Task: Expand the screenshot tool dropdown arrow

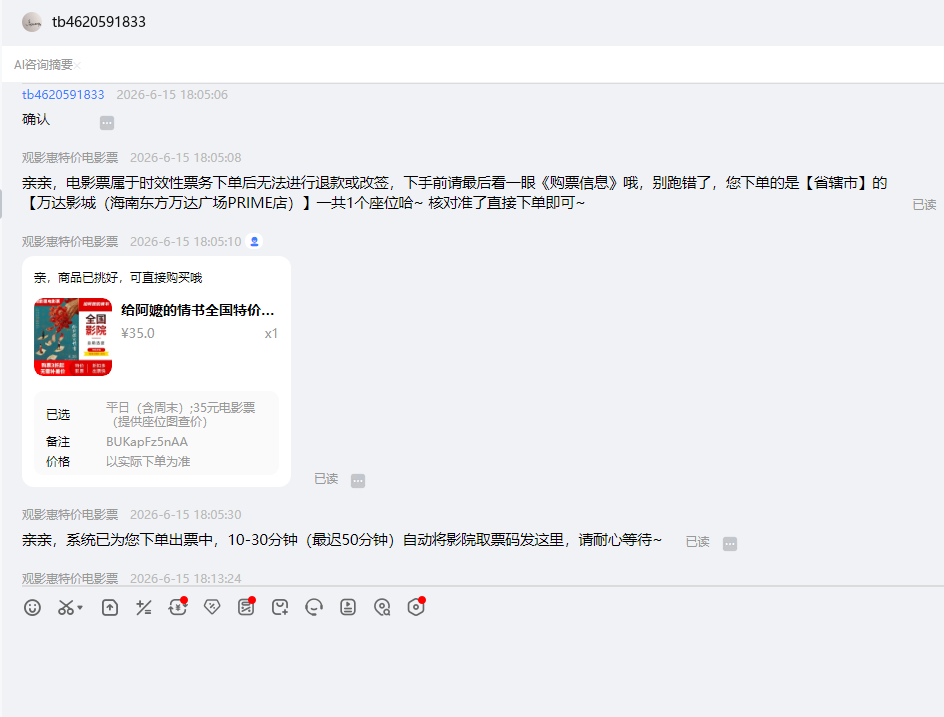Action: coord(80,607)
